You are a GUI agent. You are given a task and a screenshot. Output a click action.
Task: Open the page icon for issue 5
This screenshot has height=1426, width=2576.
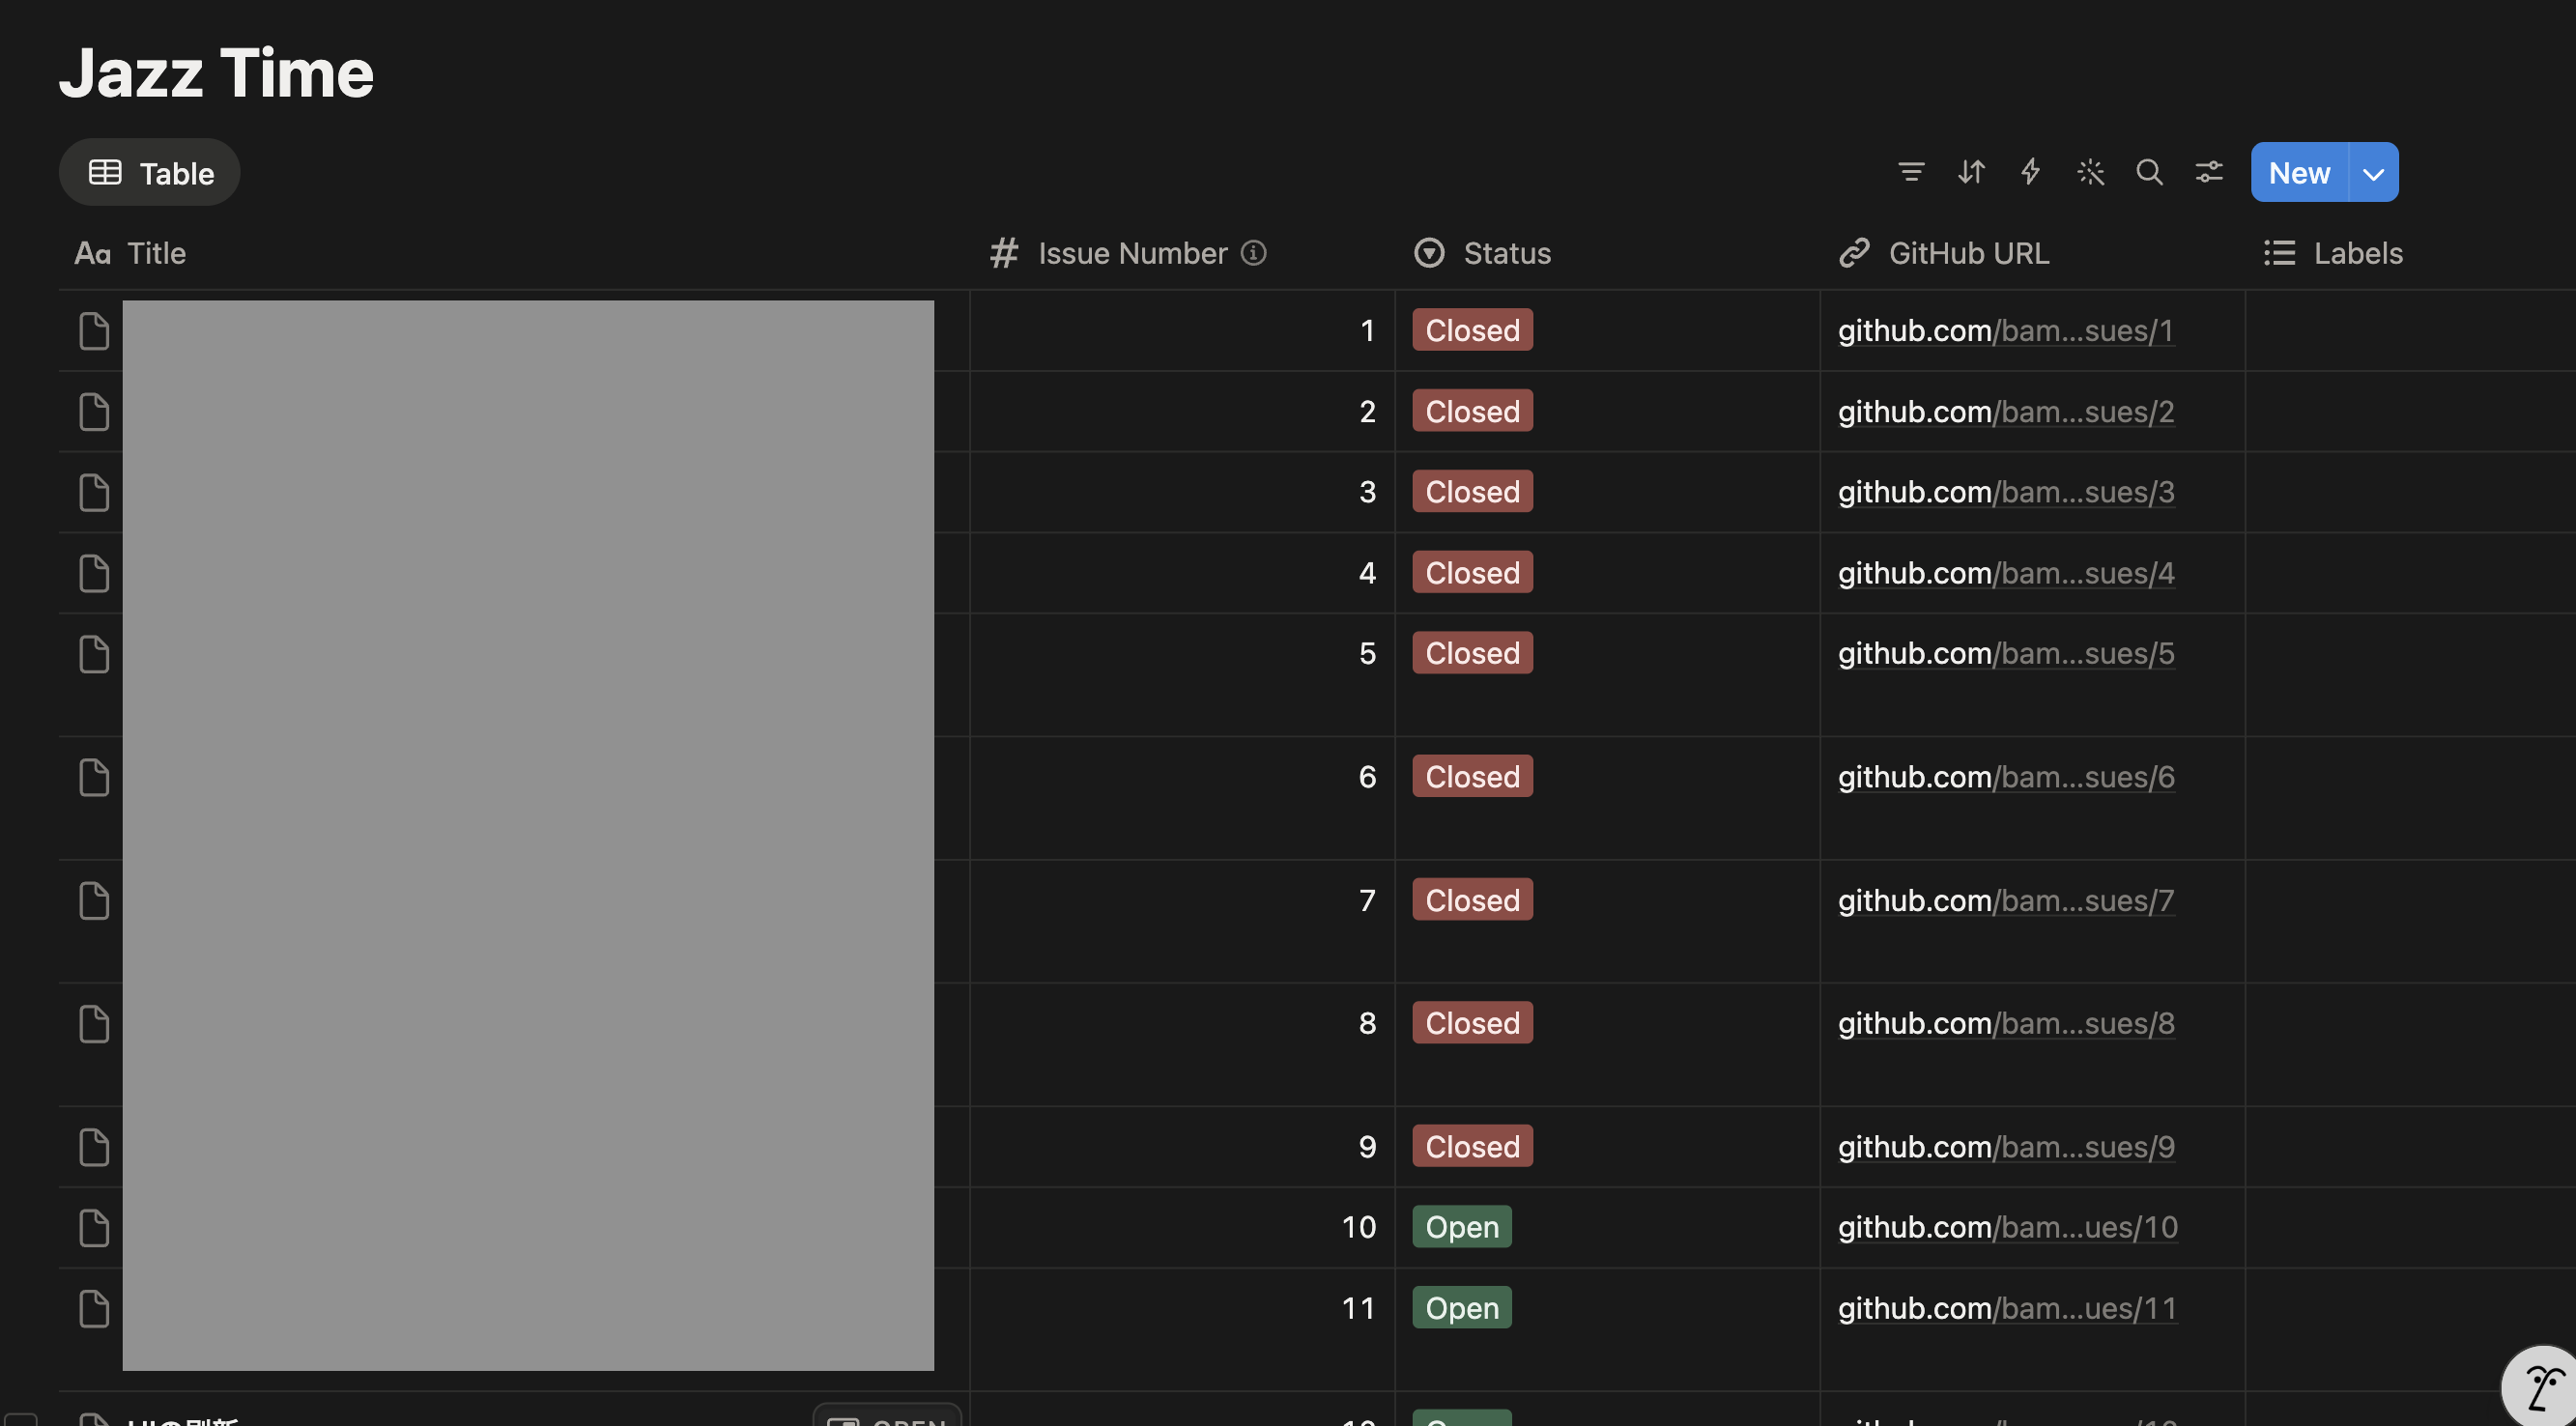pos(94,654)
